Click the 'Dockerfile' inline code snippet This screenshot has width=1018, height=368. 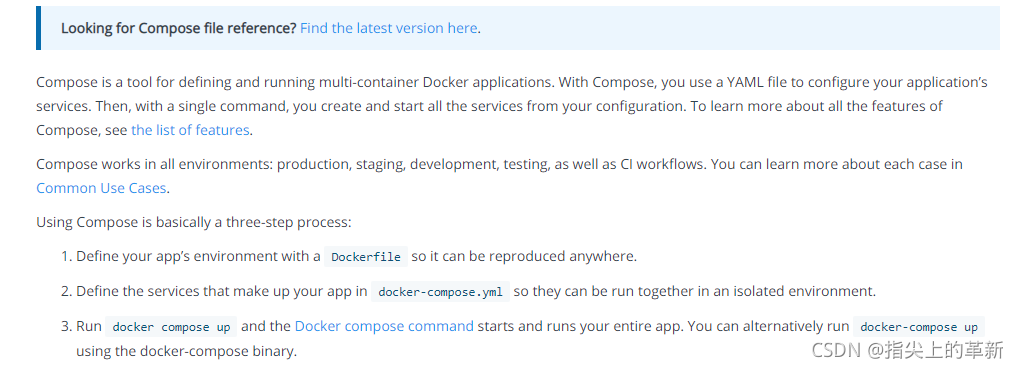tap(366, 256)
